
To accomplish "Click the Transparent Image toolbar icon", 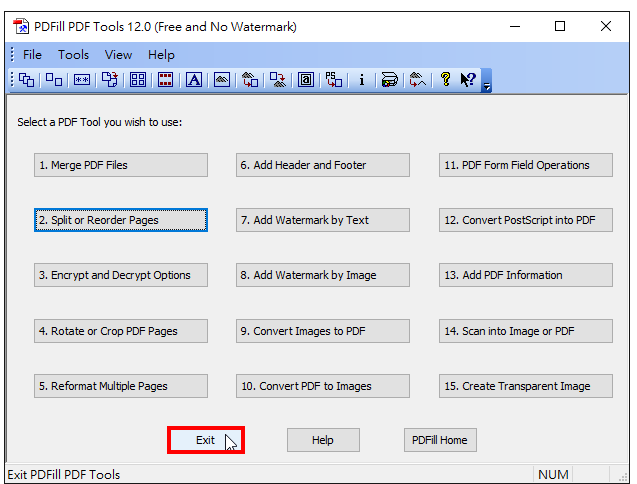I will tap(418, 80).
